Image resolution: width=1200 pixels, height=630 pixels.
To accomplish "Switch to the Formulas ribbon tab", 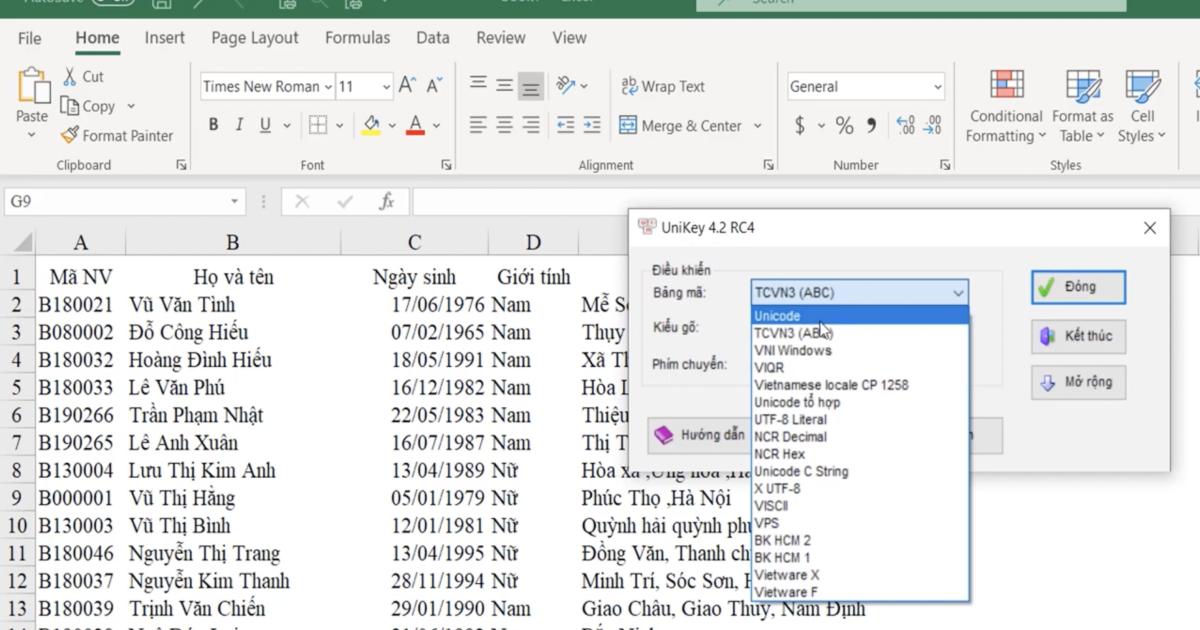I will pos(357,38).
